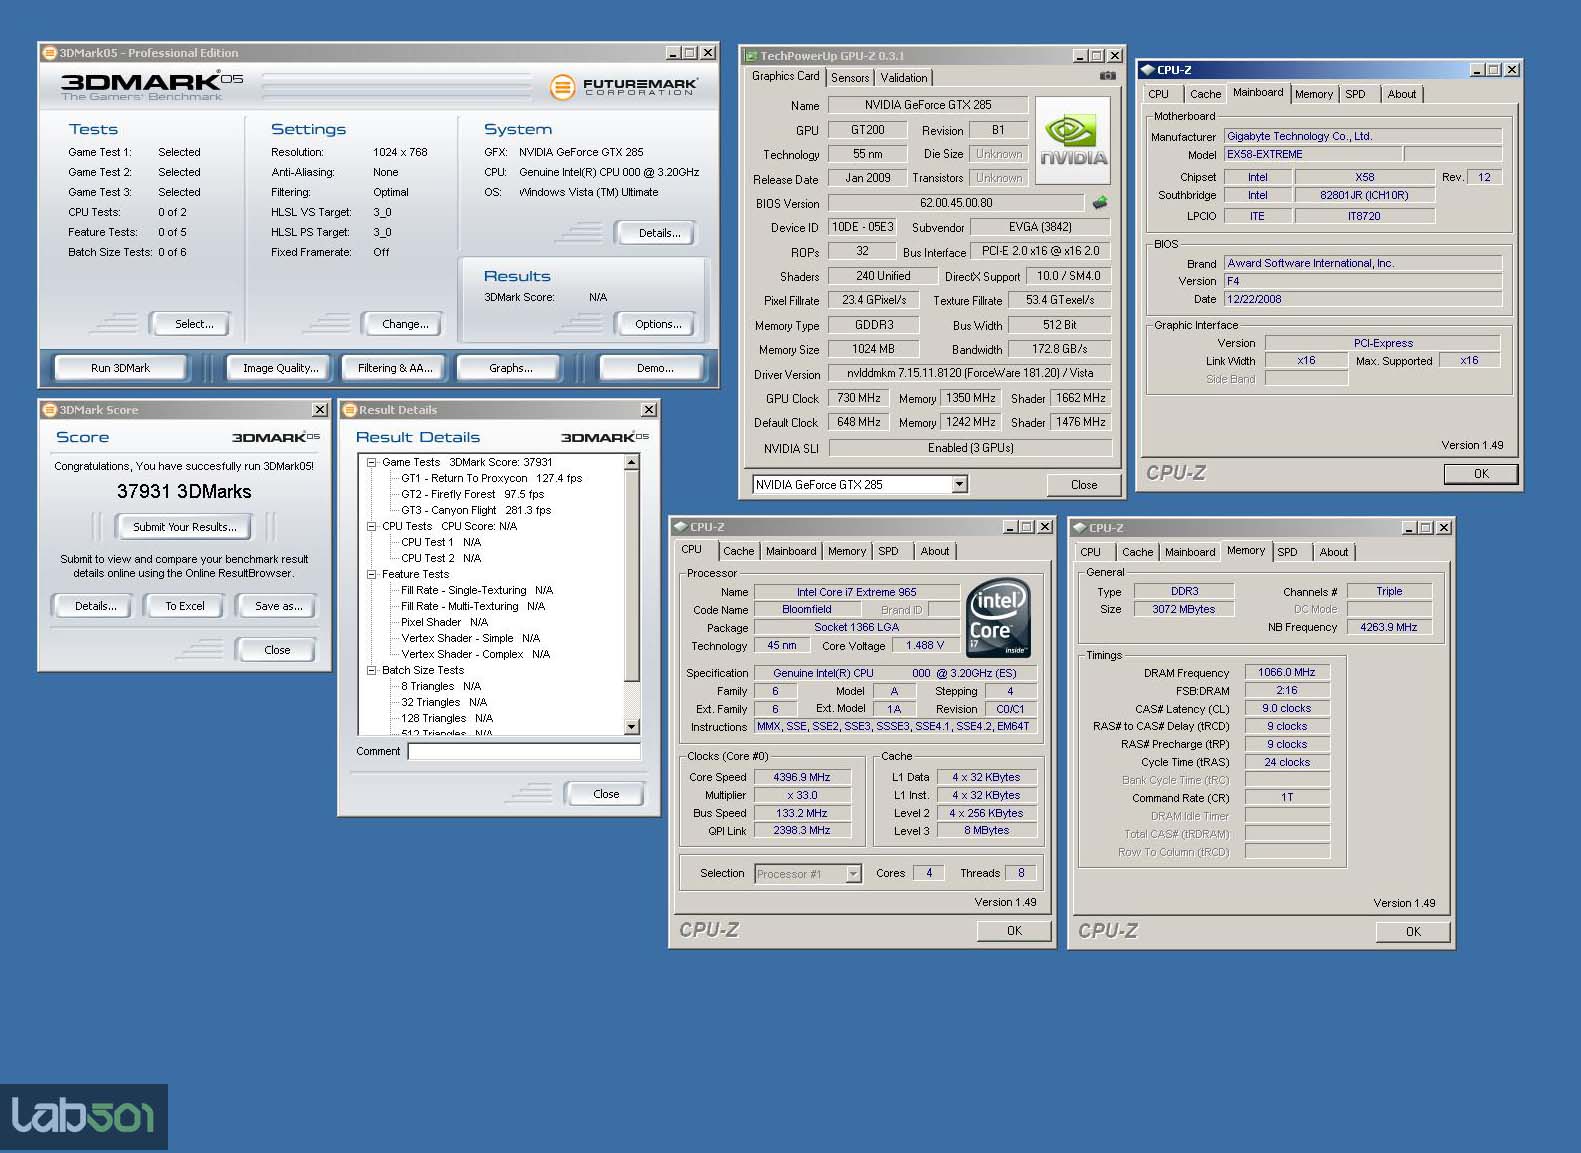Click OK in the CPU-Z Memory window
This screenshot has width=1581, height=1153.
[1413, 932]
